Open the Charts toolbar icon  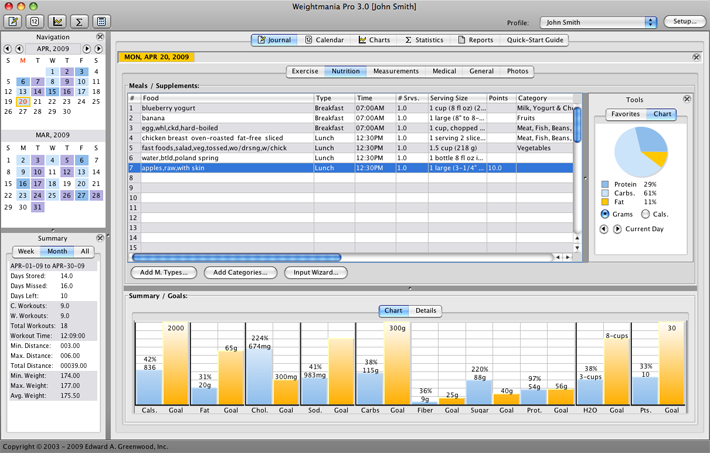(57, 21)
